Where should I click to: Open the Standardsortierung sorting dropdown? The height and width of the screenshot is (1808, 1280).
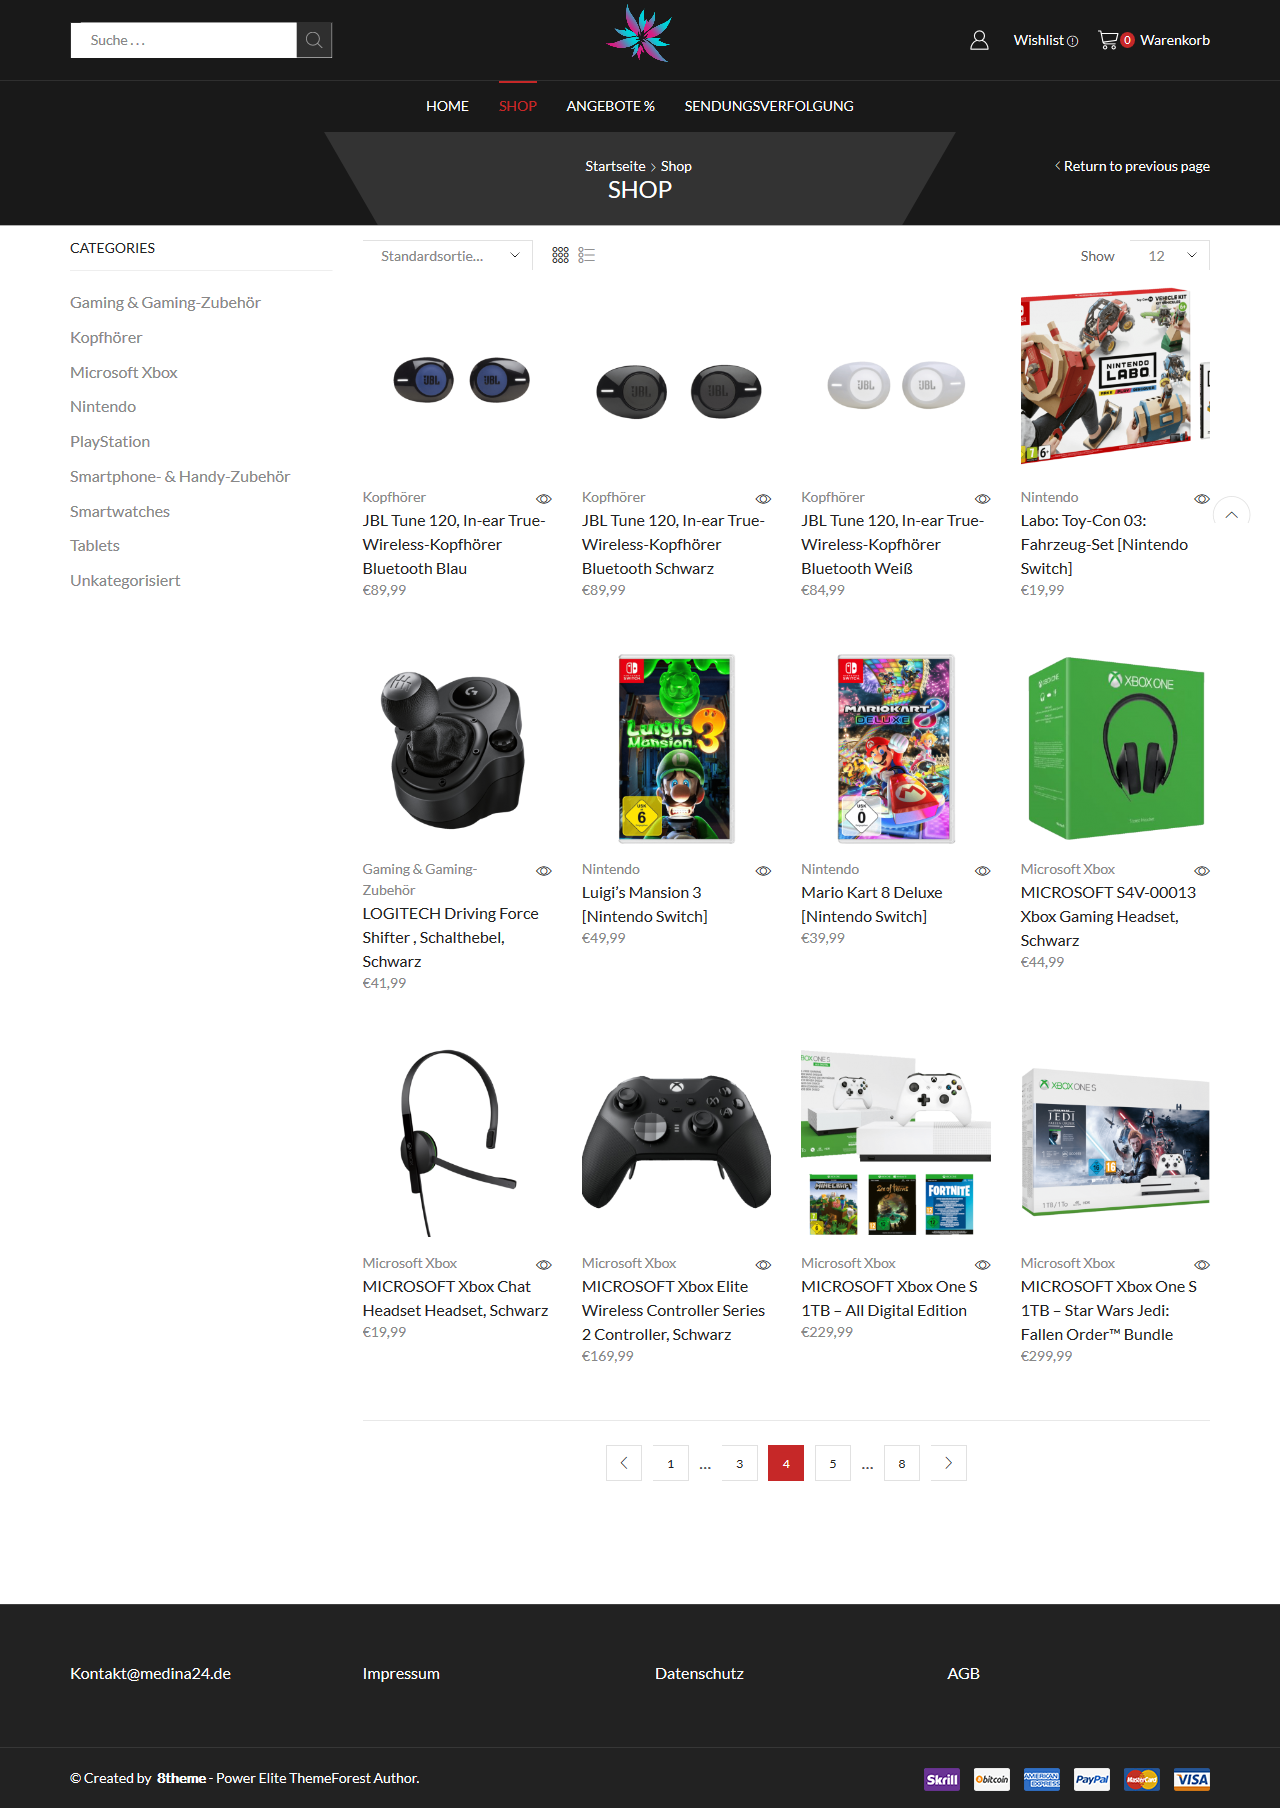click(448, 256)
